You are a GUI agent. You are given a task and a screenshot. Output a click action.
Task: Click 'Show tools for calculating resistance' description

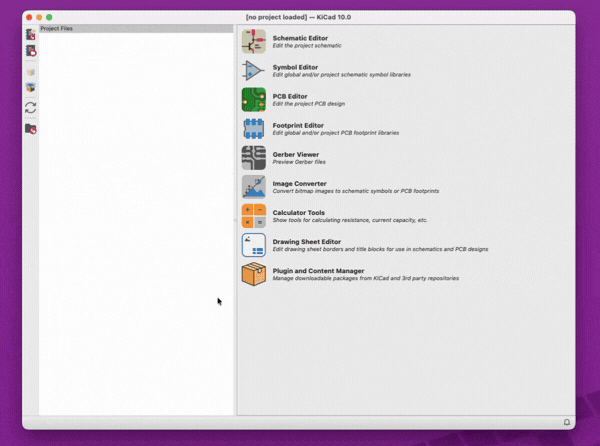pos(350,220)
